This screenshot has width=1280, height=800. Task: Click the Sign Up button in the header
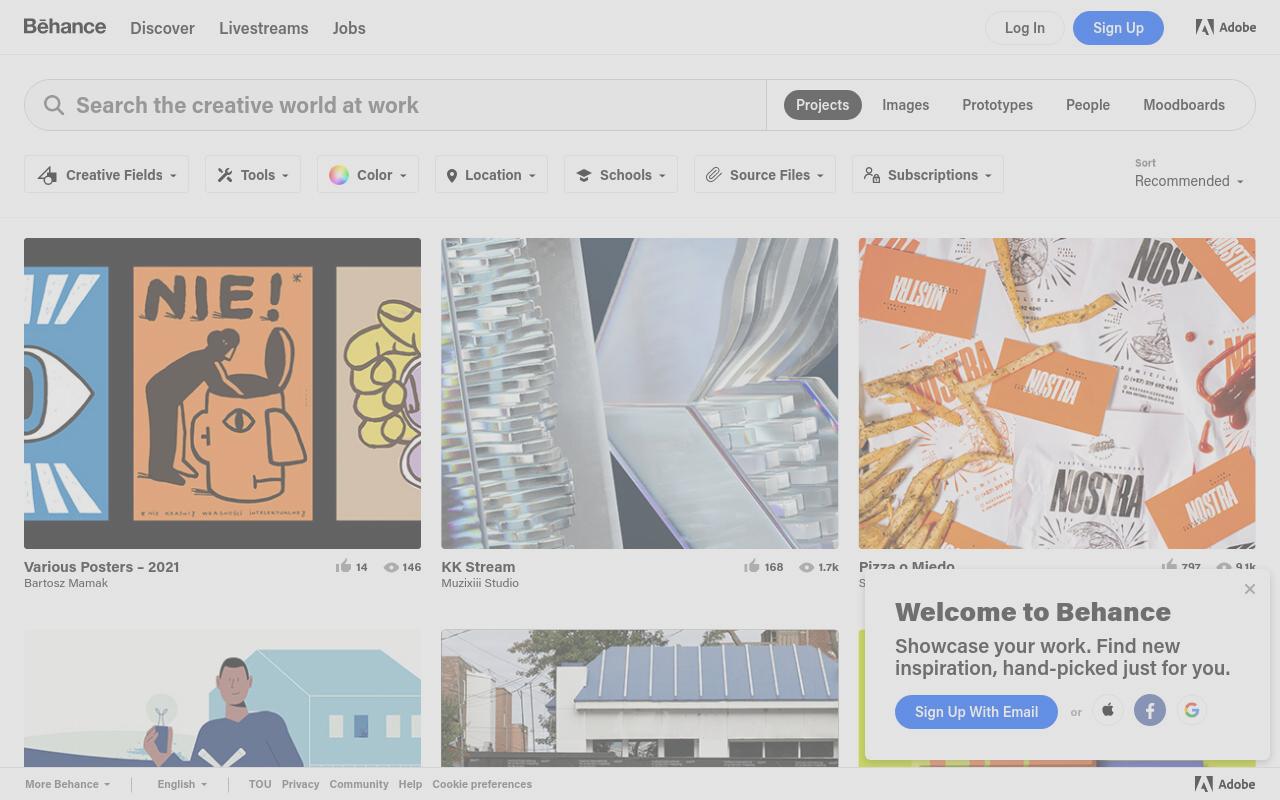pos(1118,28)
